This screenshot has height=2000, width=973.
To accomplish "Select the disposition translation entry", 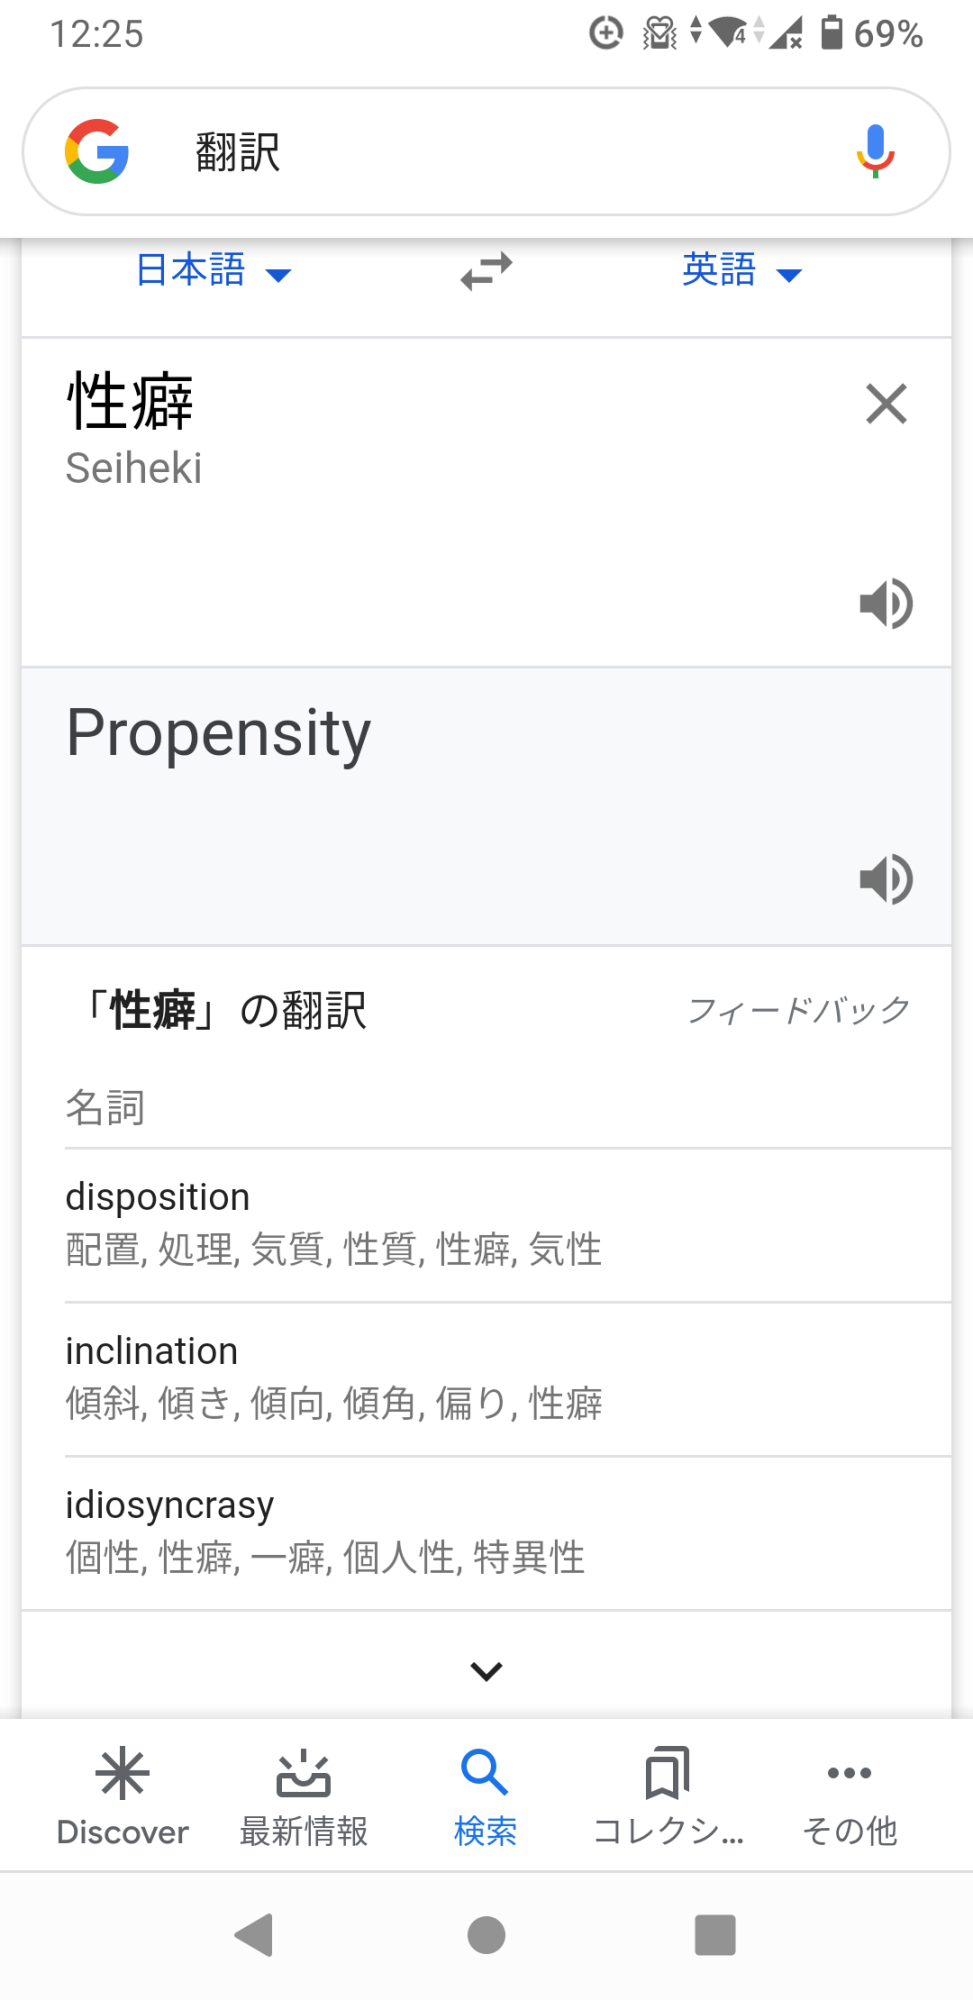I will (x=486, y=1223).
